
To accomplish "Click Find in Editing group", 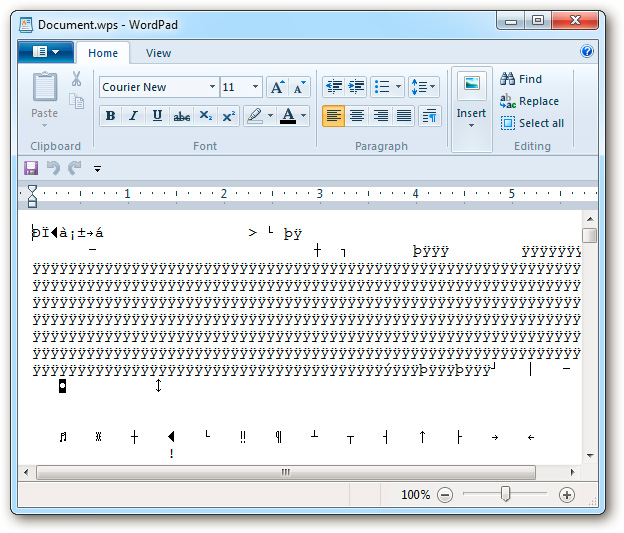I will 521,79.
